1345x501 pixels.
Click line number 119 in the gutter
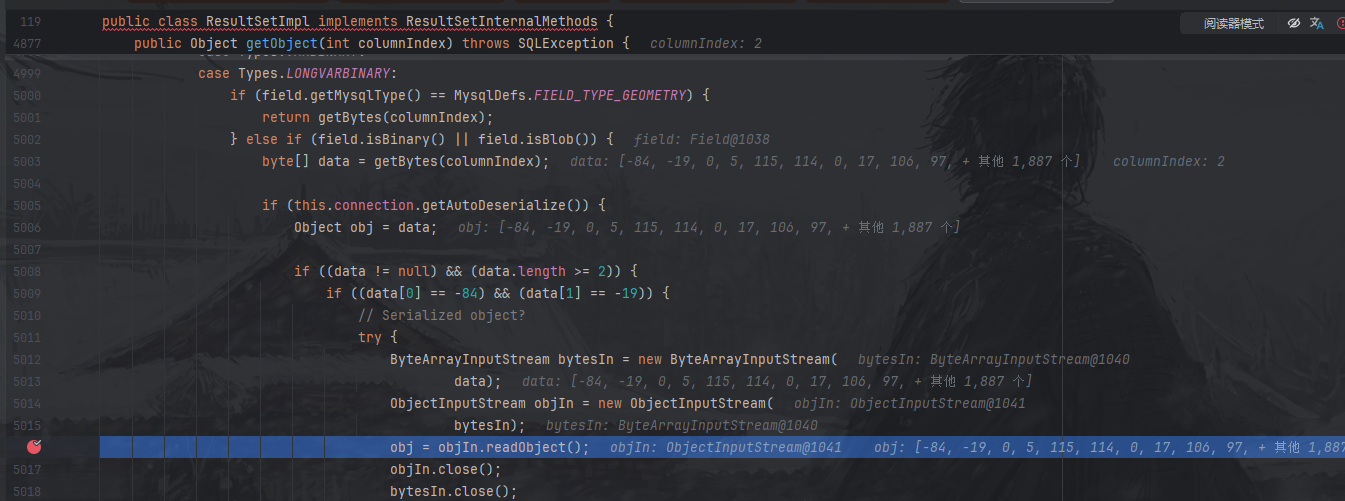(32, 21)
